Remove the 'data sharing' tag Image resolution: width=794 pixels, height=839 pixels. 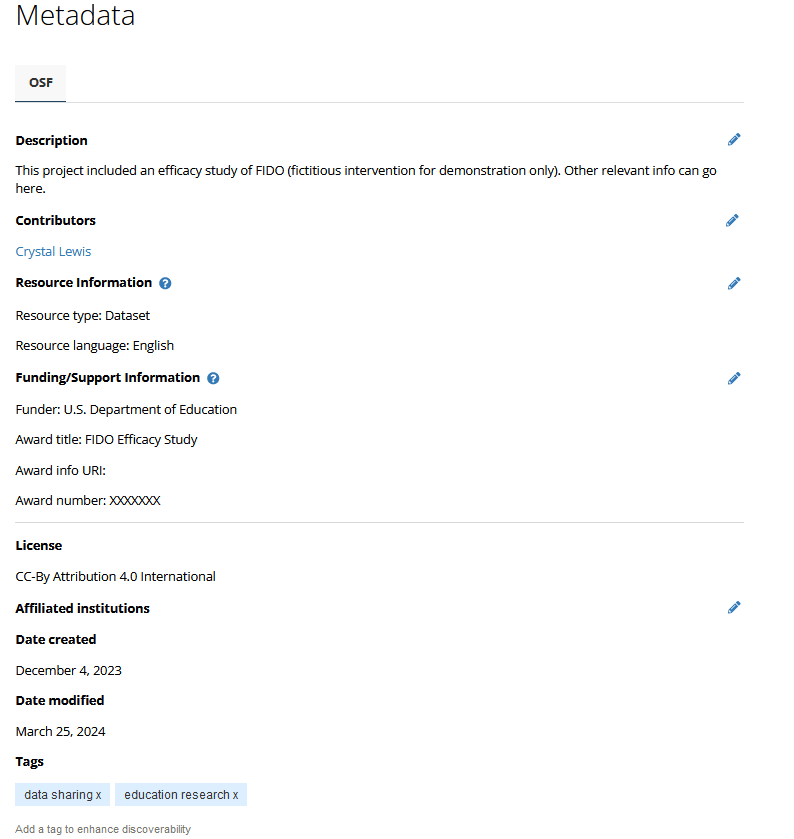98,795
